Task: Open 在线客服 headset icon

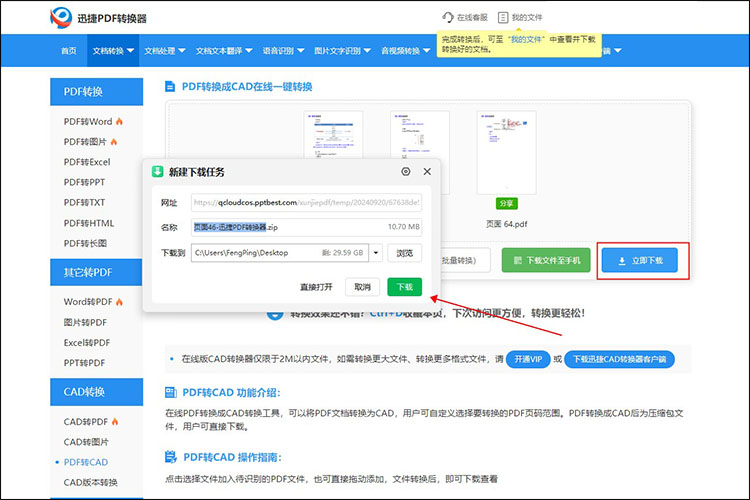Action: point(447,17)
